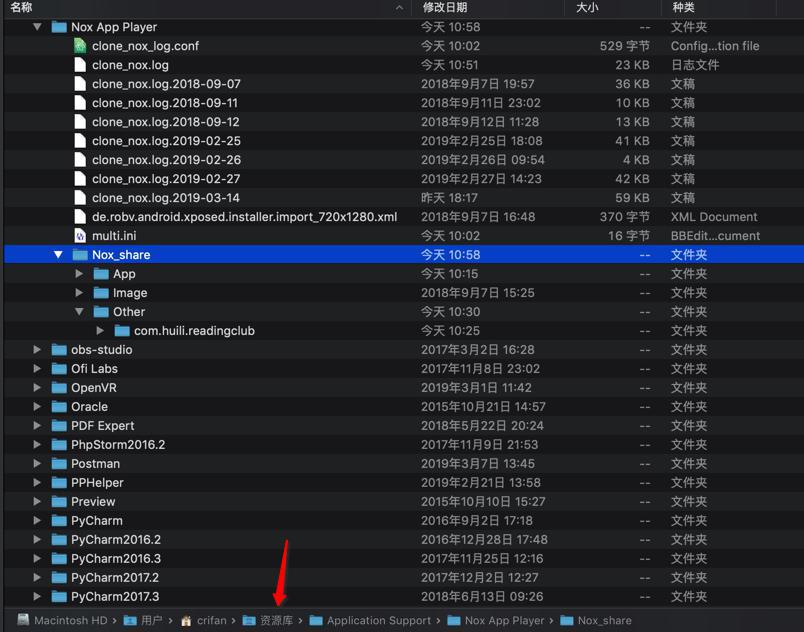The height and width of the screenshot is (632, 804).
Task: Expand the Postman folder
Action: [37, 463]
